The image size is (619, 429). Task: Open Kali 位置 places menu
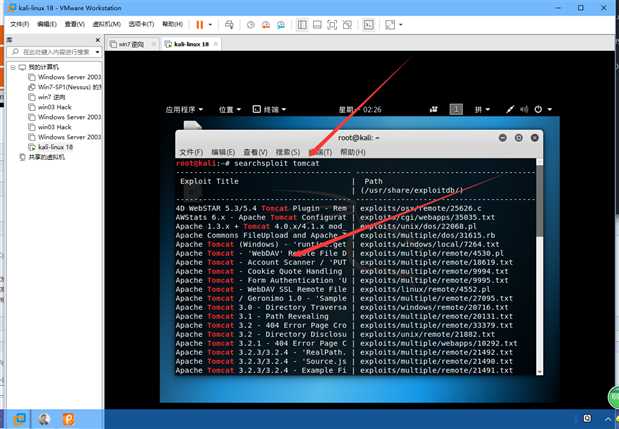230,109
